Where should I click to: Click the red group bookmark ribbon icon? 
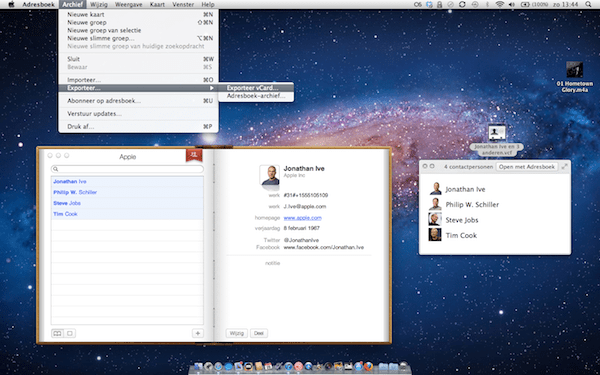(194, 155)
